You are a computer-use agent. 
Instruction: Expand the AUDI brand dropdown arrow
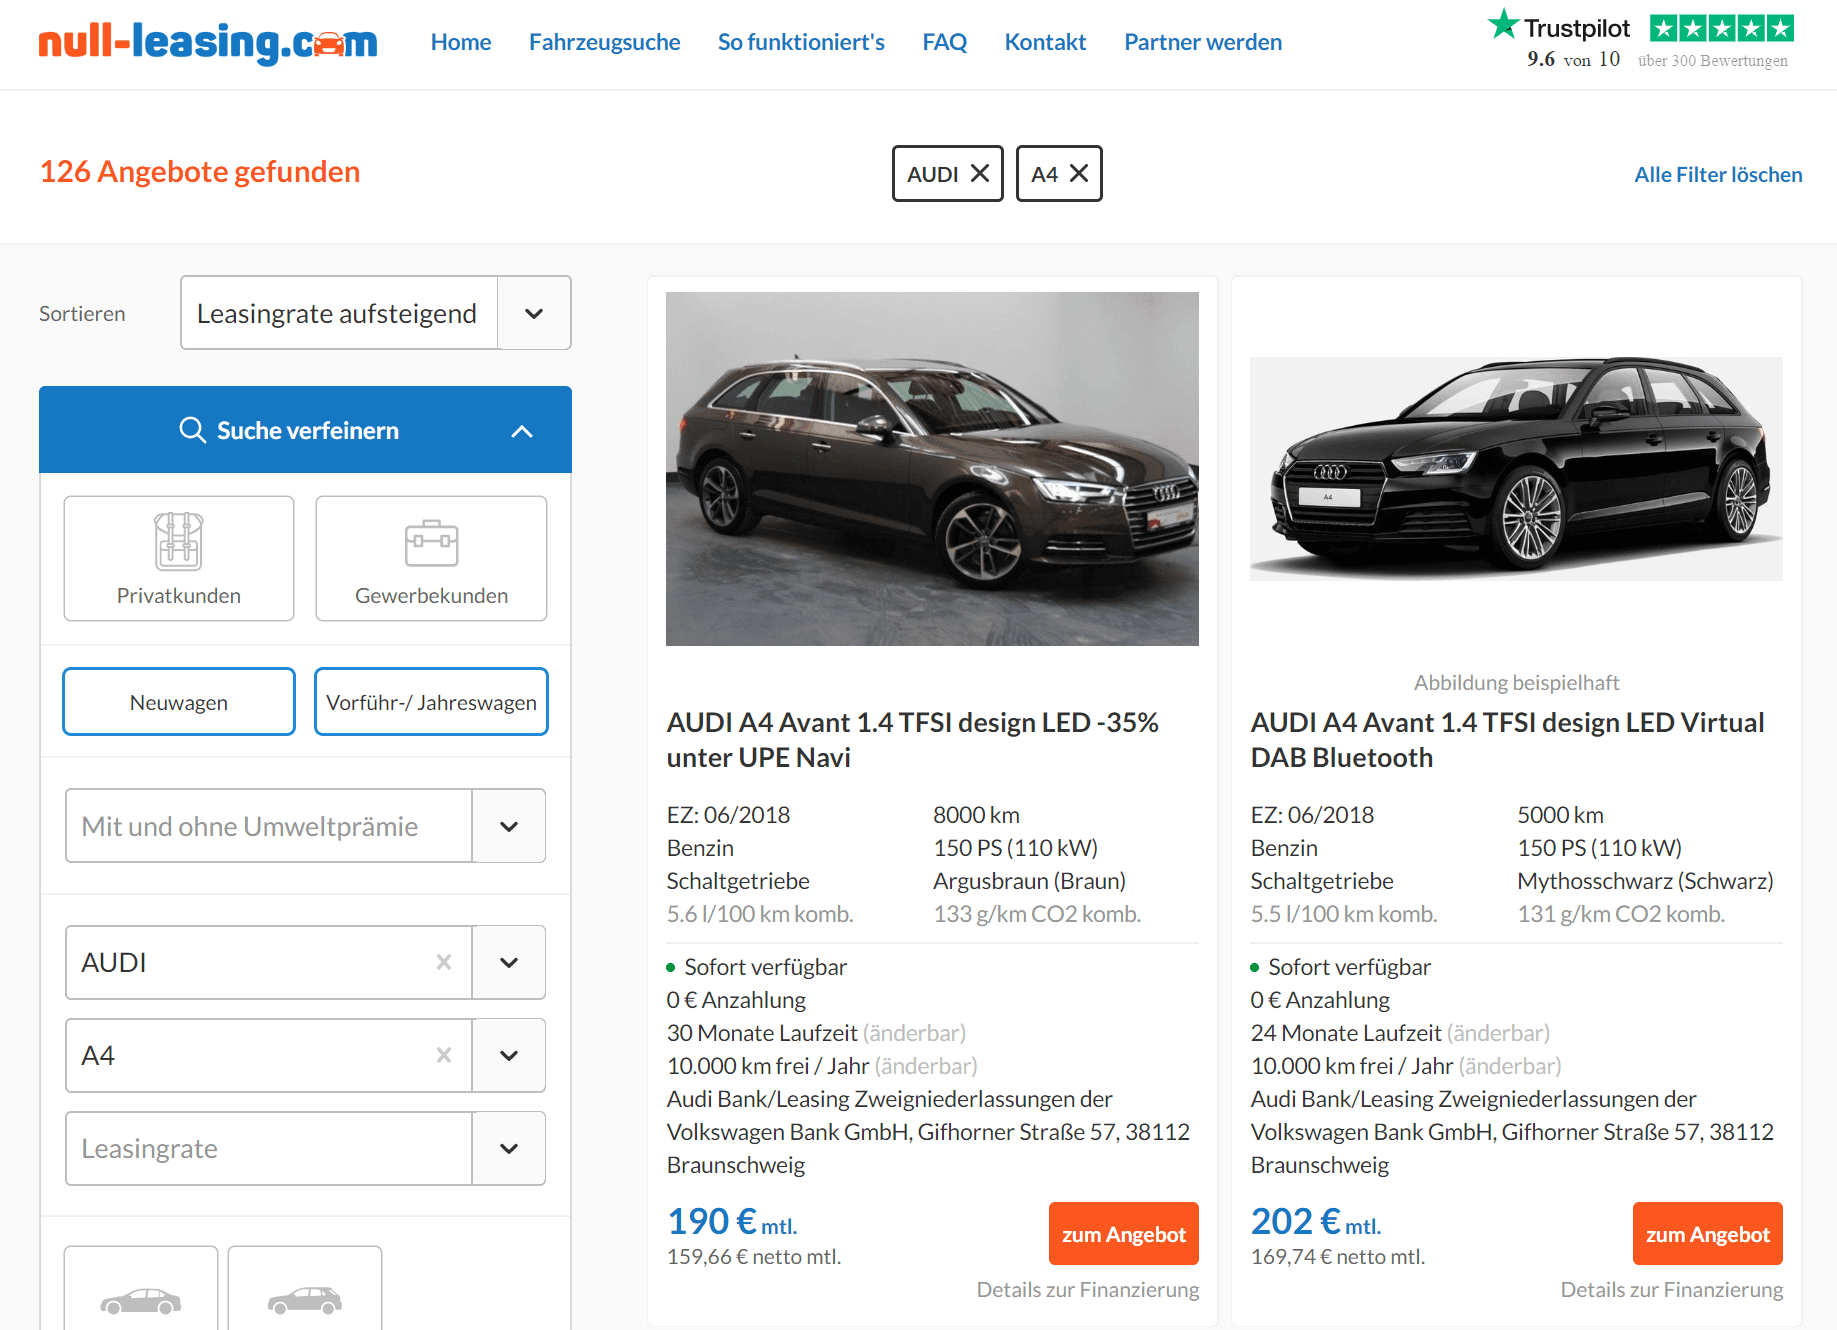tap(509, 962)
